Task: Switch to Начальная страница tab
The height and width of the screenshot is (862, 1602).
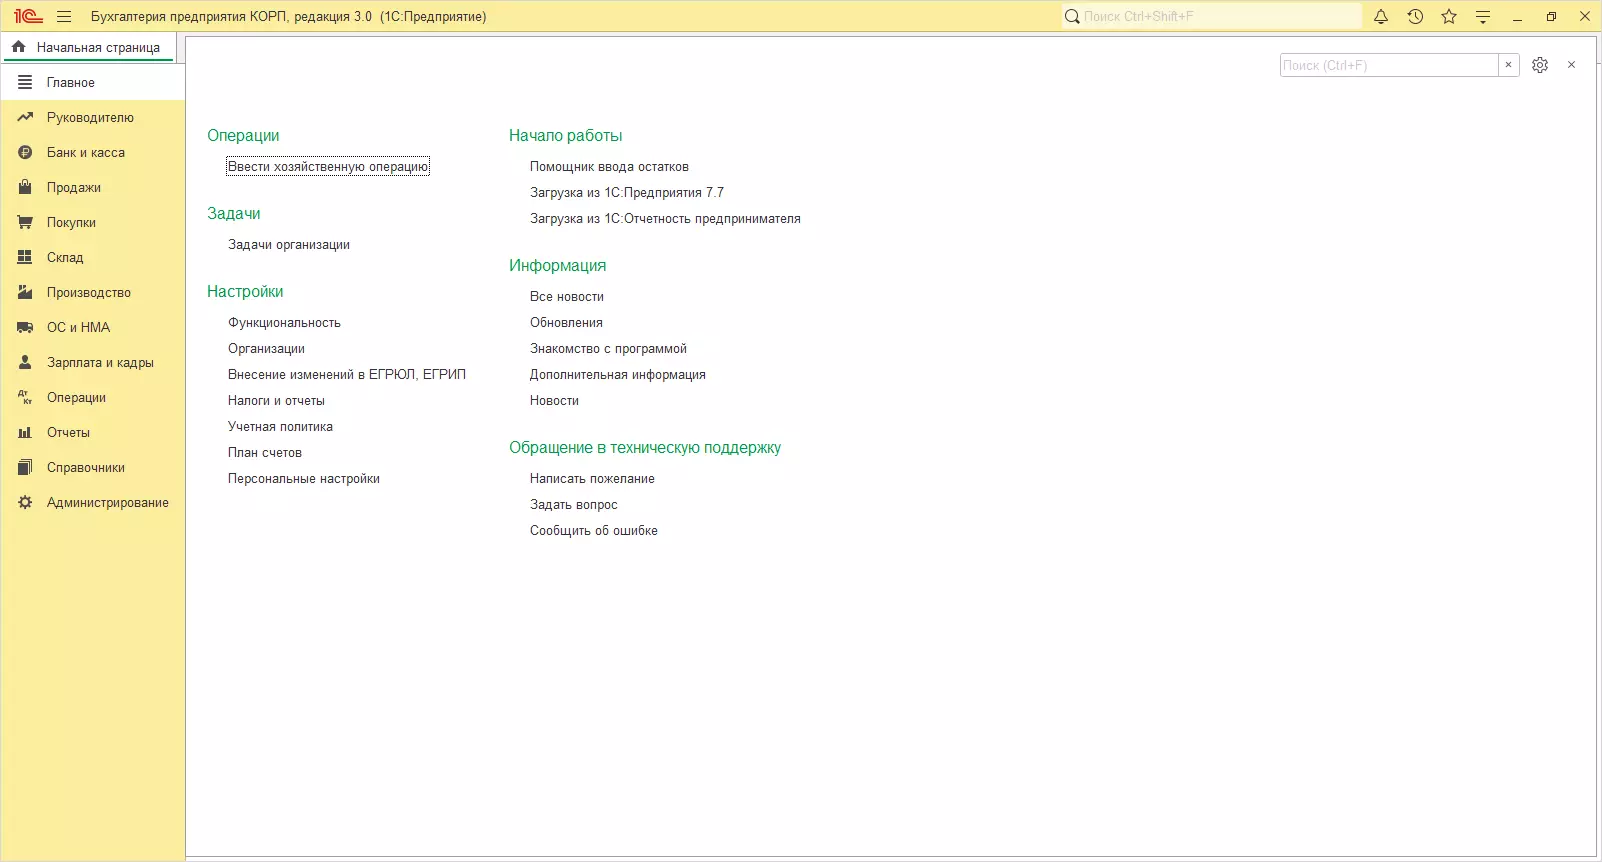Action: [x=89, y=47]
